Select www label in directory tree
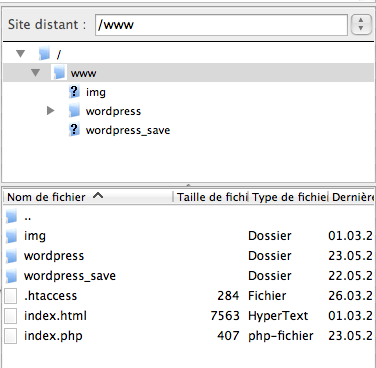 (x=83, y=73)
